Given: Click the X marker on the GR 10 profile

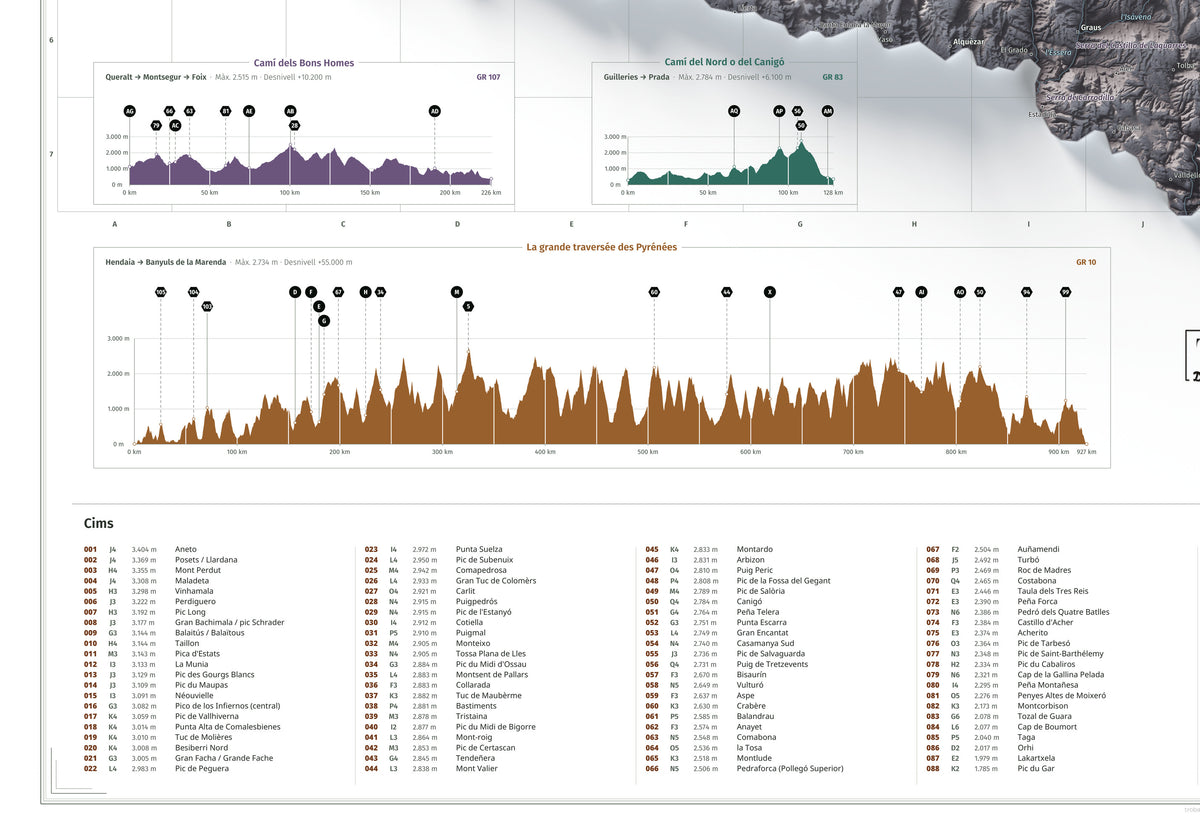Looking at the screenshot, I should pos(770,292).
